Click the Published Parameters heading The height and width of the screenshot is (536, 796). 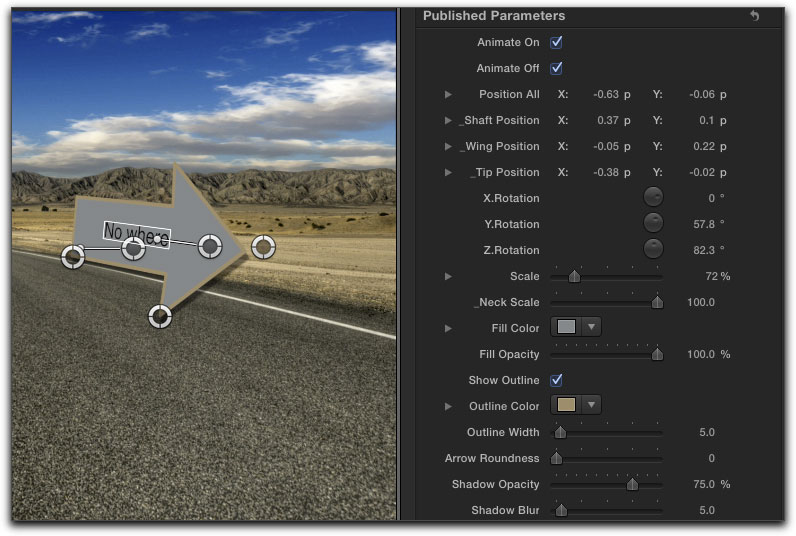(494, 16)
